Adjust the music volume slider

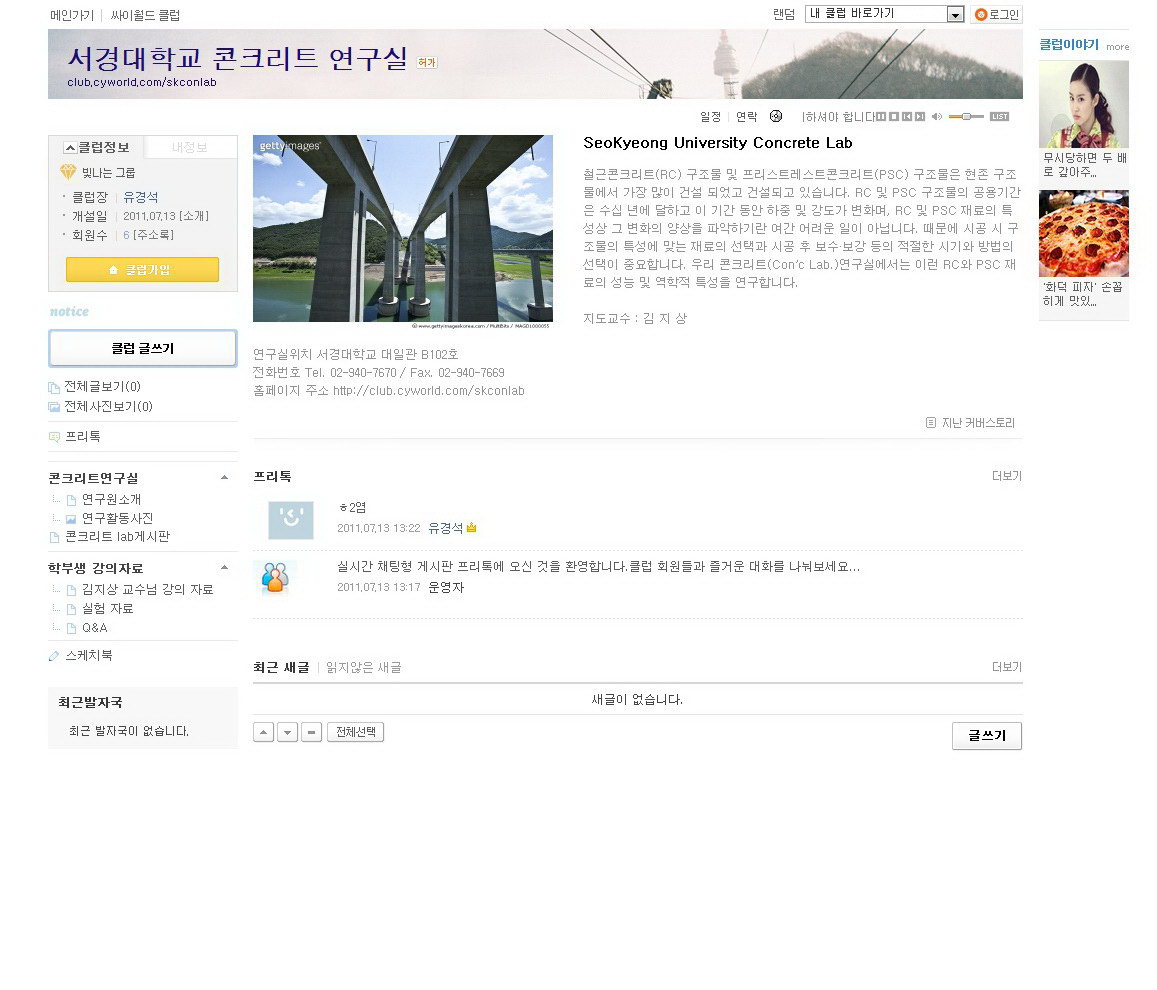point(966,117)
